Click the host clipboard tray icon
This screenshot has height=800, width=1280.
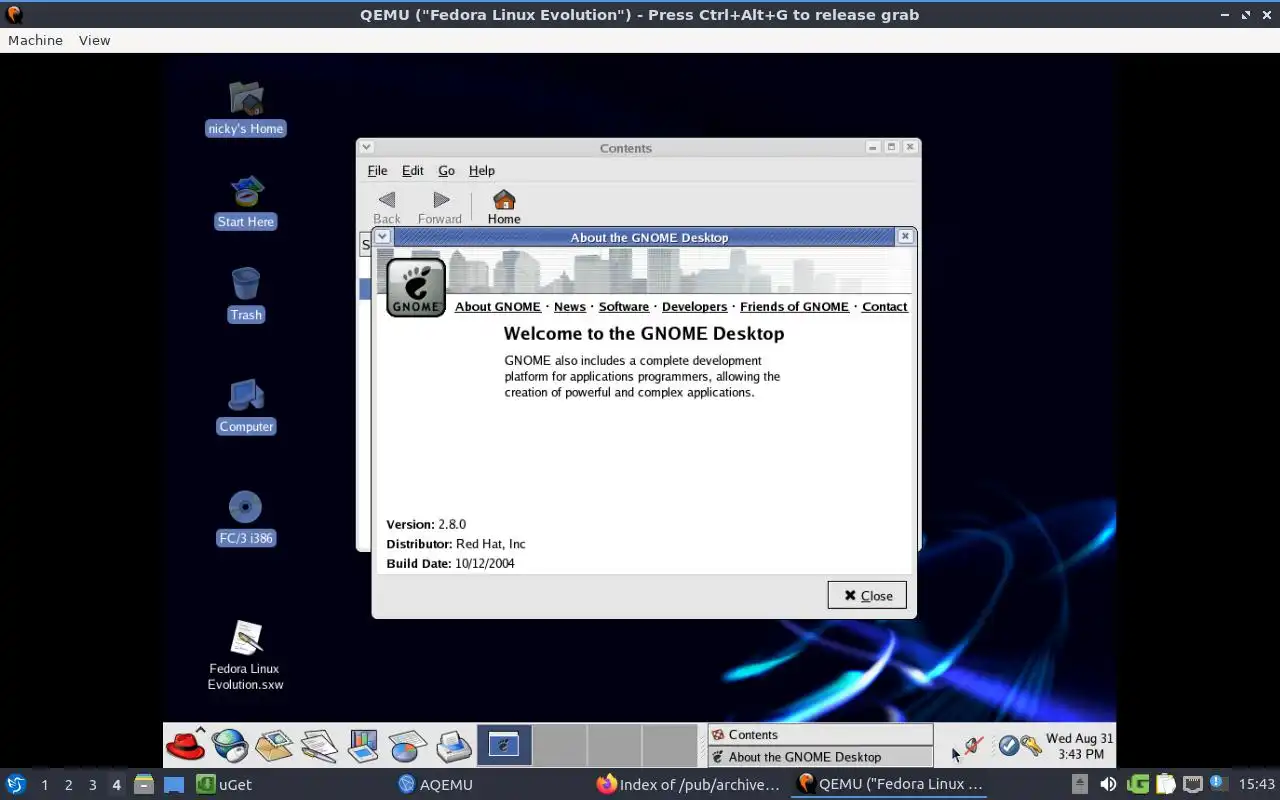[1165, 784]
